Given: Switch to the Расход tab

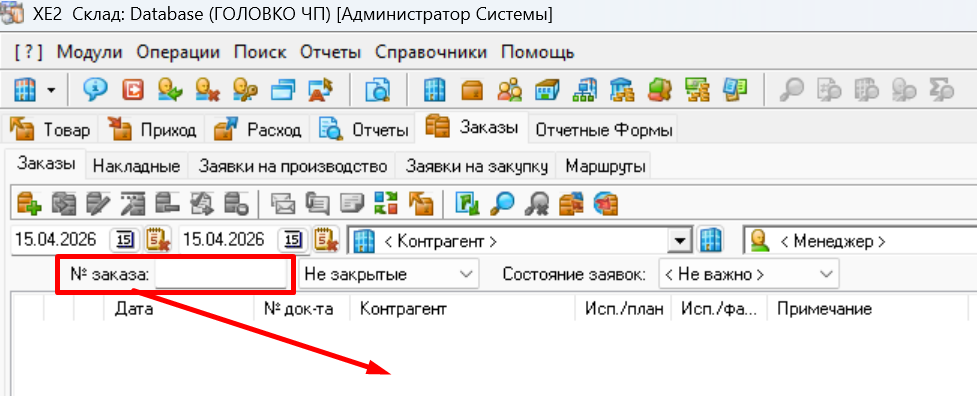Looking at the screenshot, I should (x=258, y=130).
